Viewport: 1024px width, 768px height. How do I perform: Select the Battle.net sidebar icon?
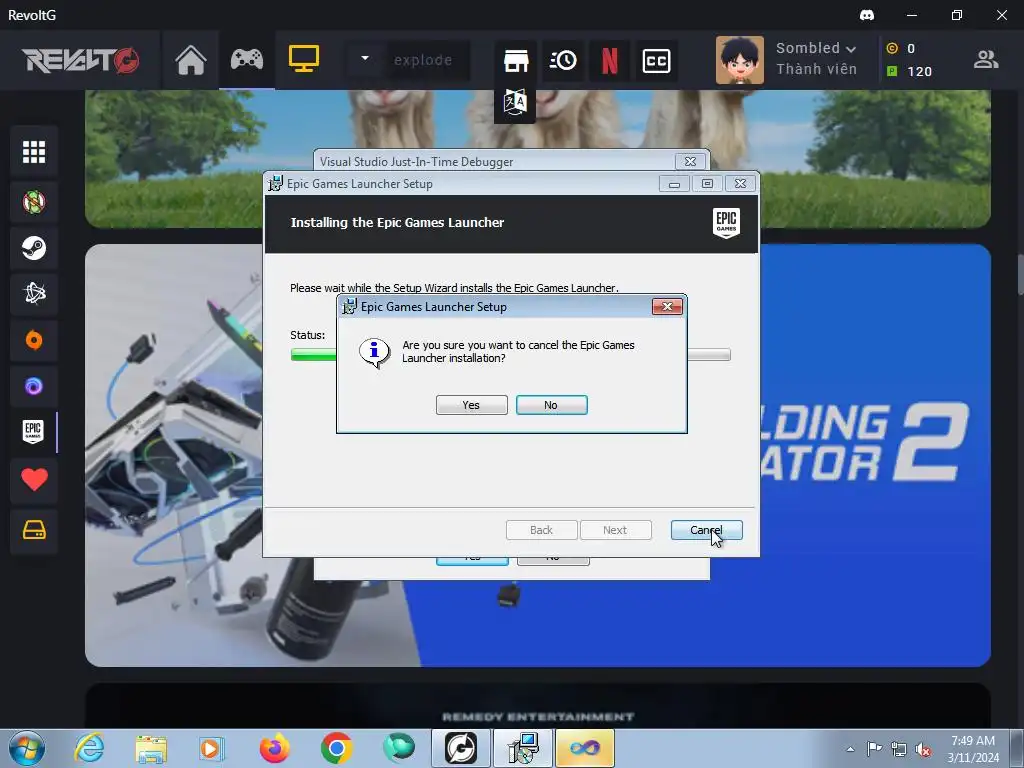[x=34, y=294]
